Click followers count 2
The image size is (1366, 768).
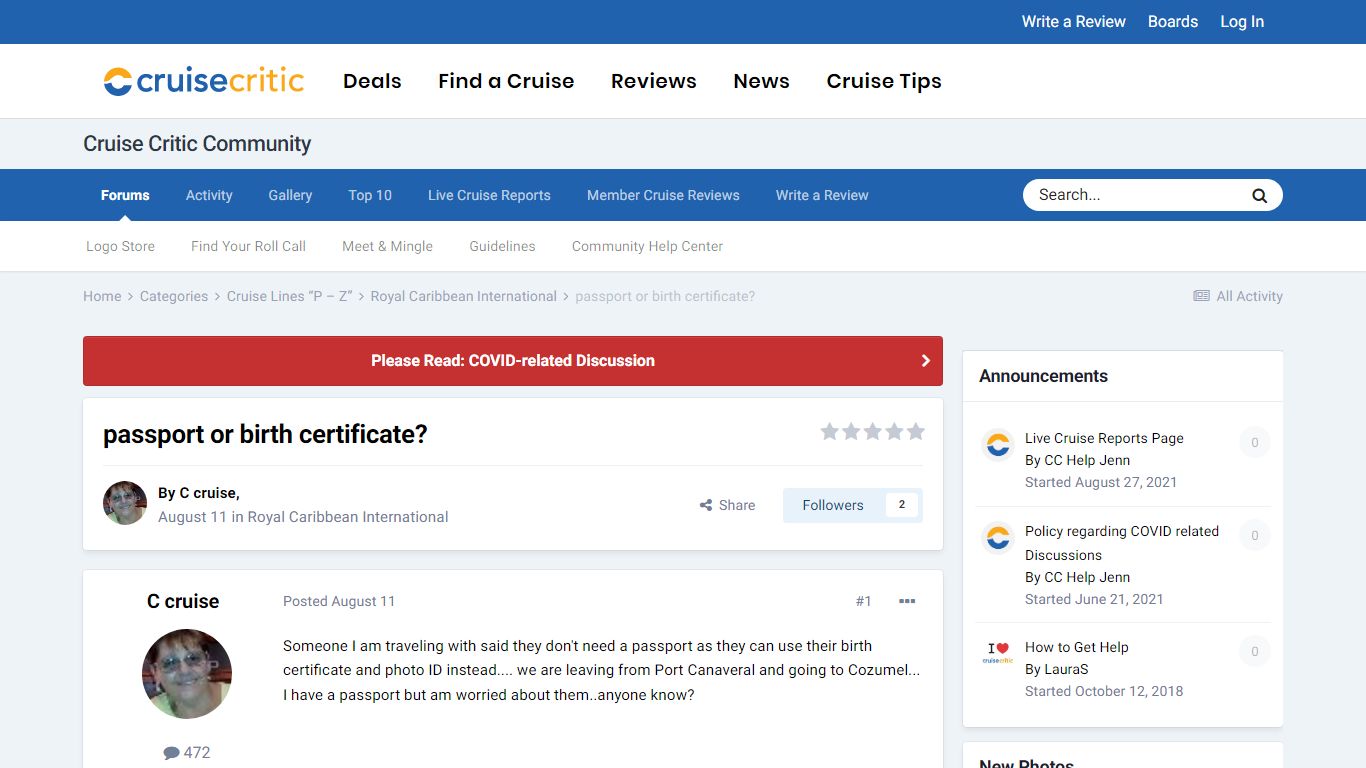(x=901, y=505)
